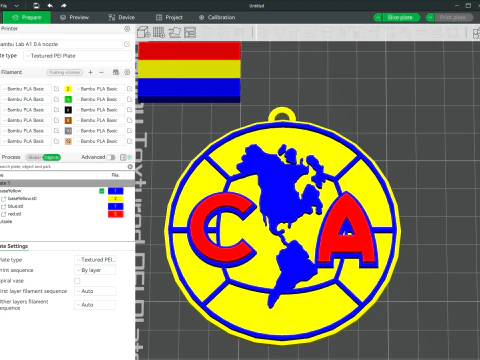Toggle the Advanced mode switch
Screen dimensions: 480x360
[111, 157]
